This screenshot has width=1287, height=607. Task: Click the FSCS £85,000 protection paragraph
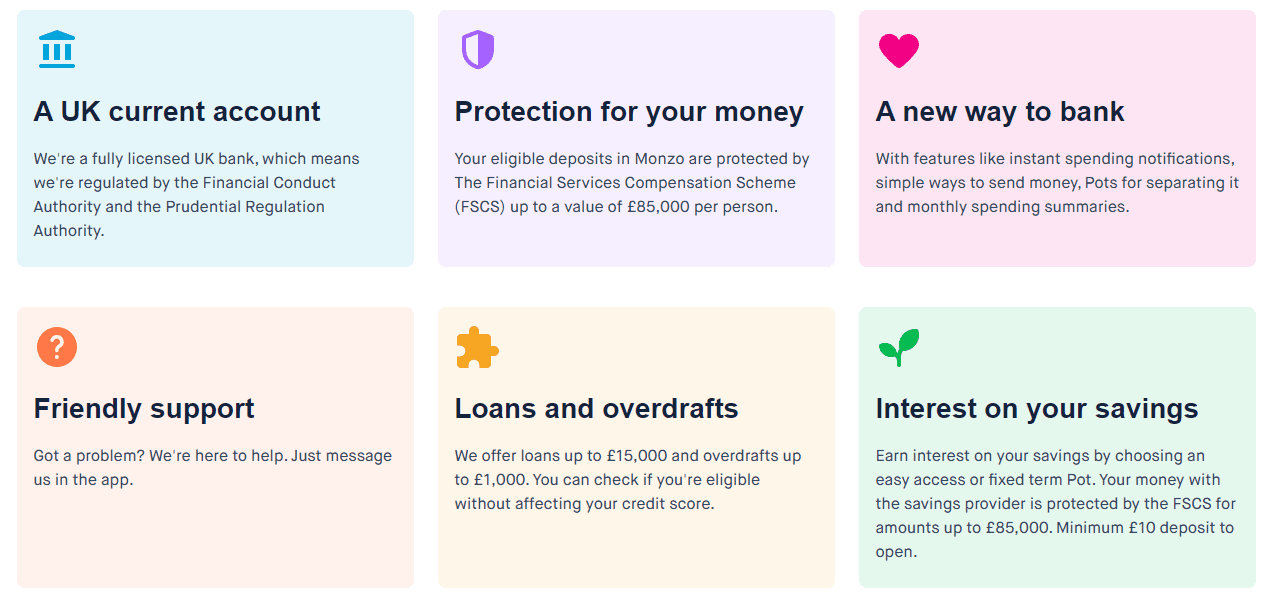(632, 183)
